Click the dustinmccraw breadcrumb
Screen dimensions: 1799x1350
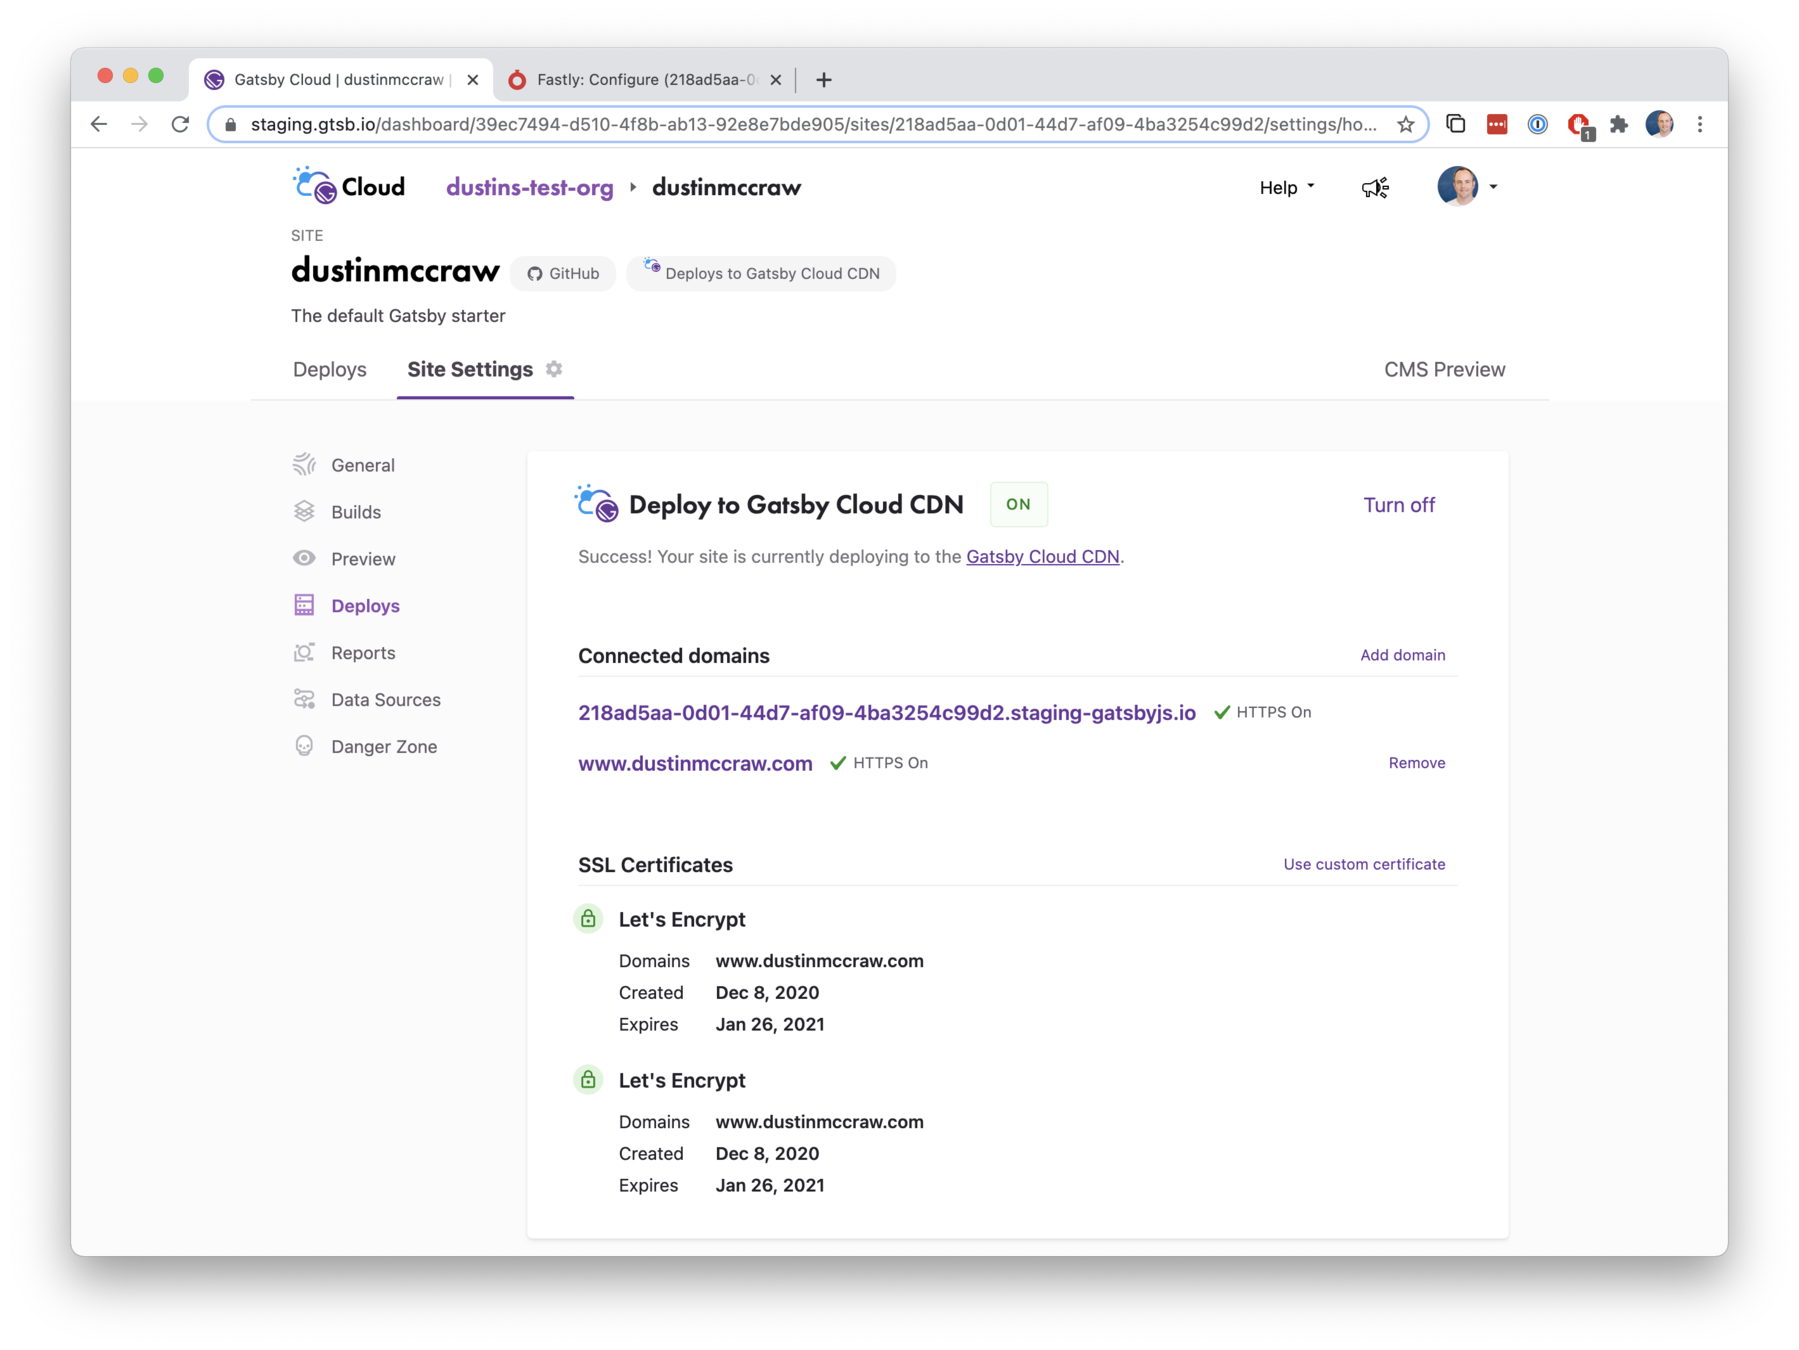tap(726, 187)
